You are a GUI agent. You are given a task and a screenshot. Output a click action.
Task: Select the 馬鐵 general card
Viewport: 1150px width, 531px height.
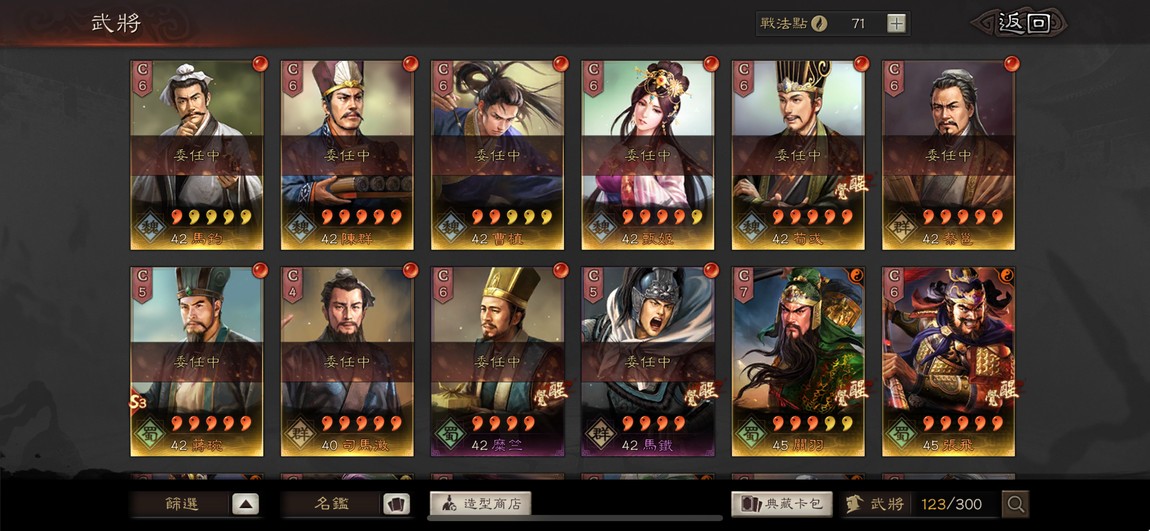pos(648,362)
